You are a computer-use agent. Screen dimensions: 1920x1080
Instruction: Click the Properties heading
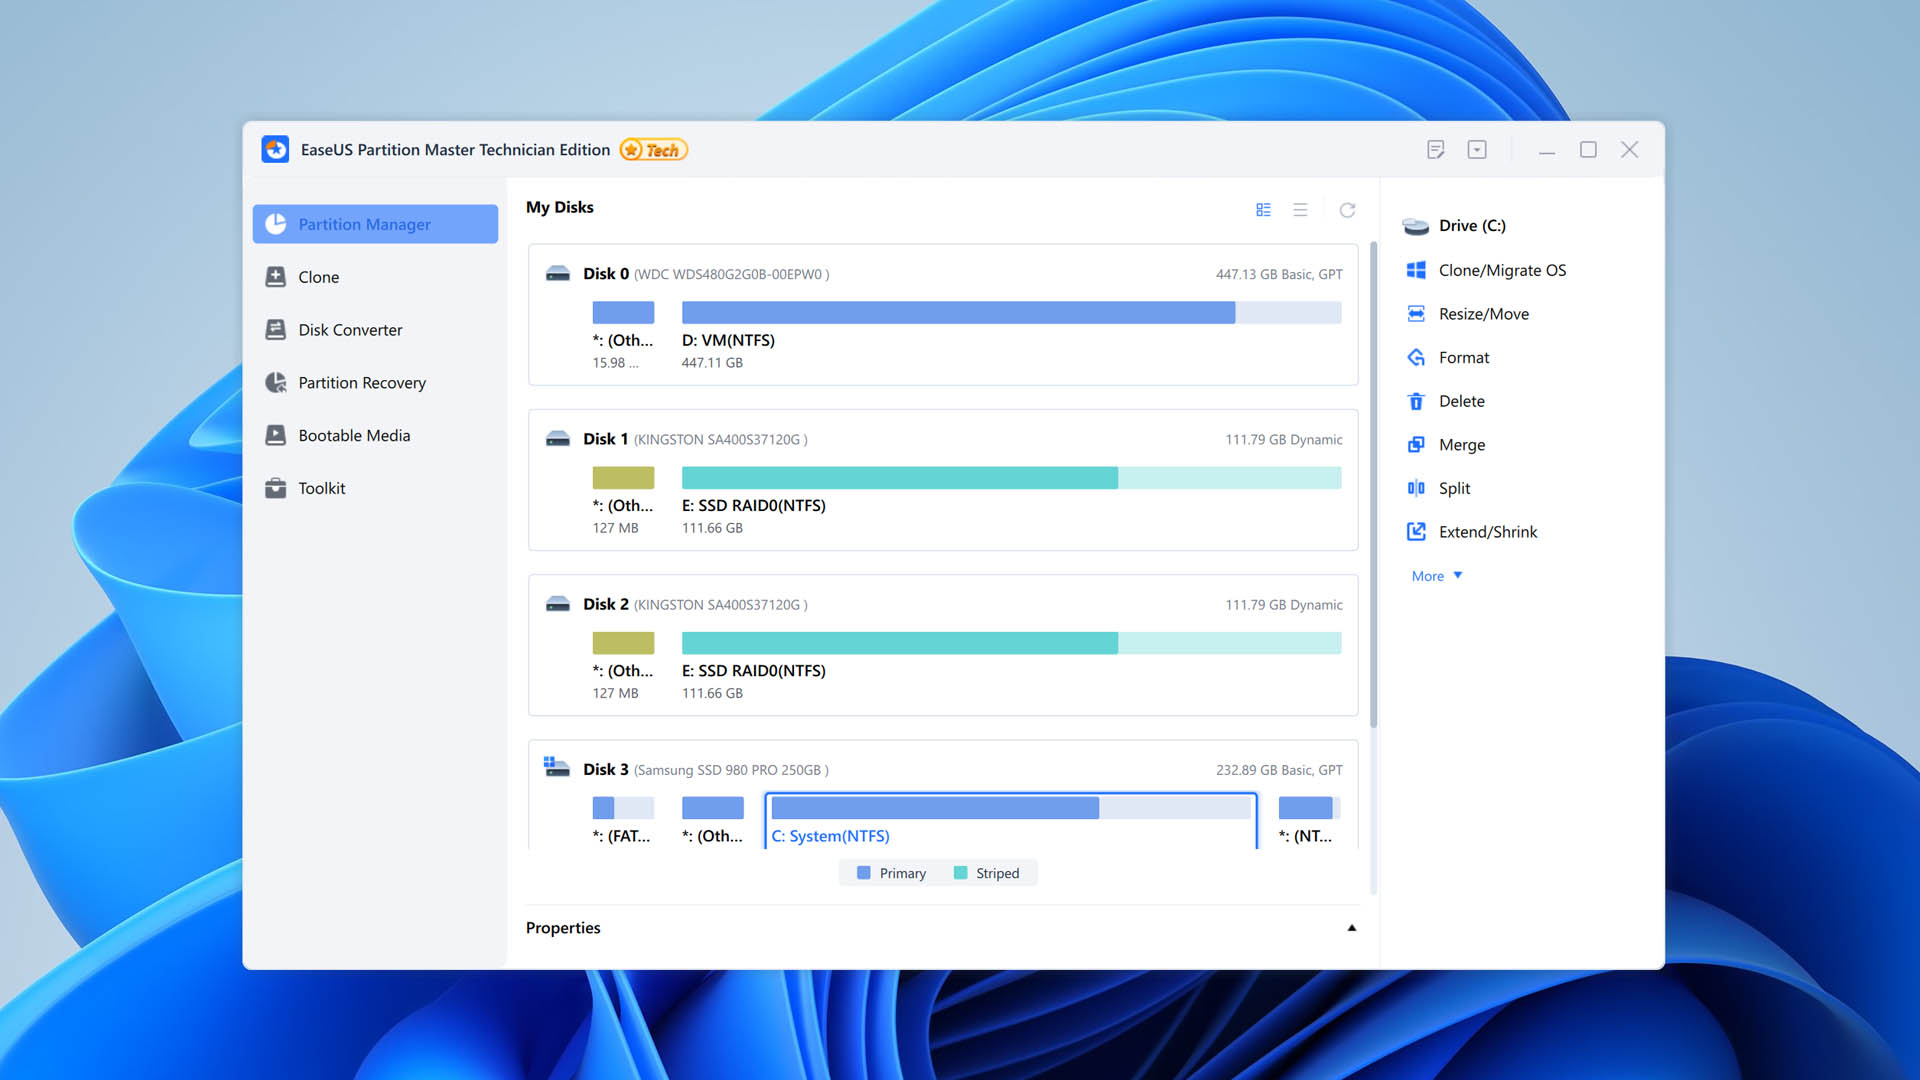tap(563, 928)
